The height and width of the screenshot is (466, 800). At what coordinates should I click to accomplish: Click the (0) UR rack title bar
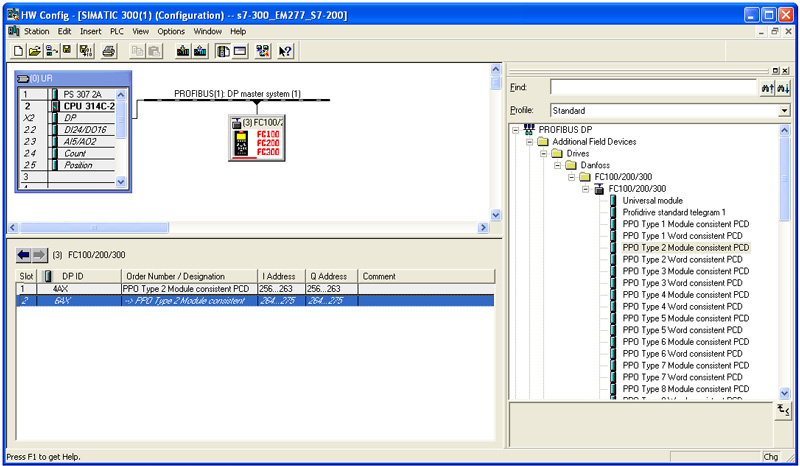(x=73, y=79)
